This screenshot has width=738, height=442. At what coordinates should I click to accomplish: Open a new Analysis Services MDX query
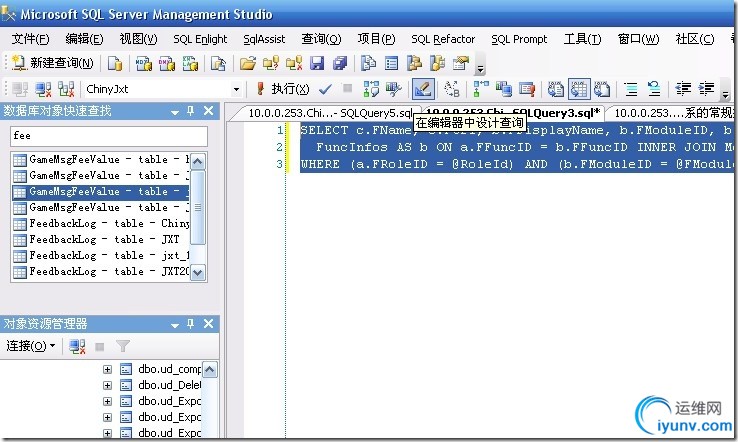pyautogui.click(x=144, y=63)
